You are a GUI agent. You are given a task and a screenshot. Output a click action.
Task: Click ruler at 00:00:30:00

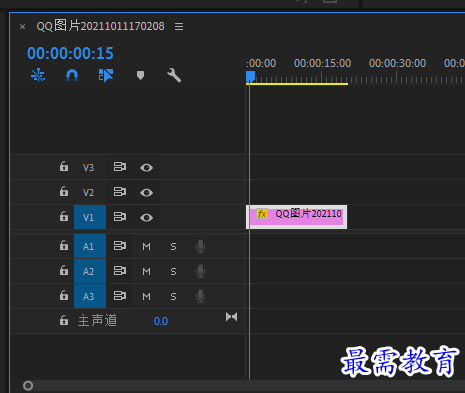(x=397, y=63)
